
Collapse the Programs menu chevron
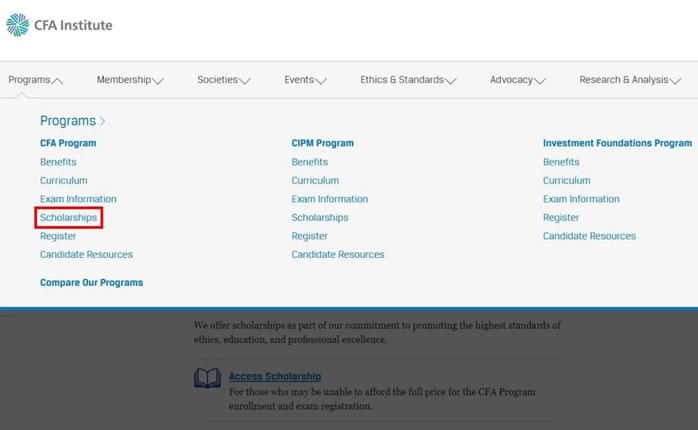tap(57, 81)
